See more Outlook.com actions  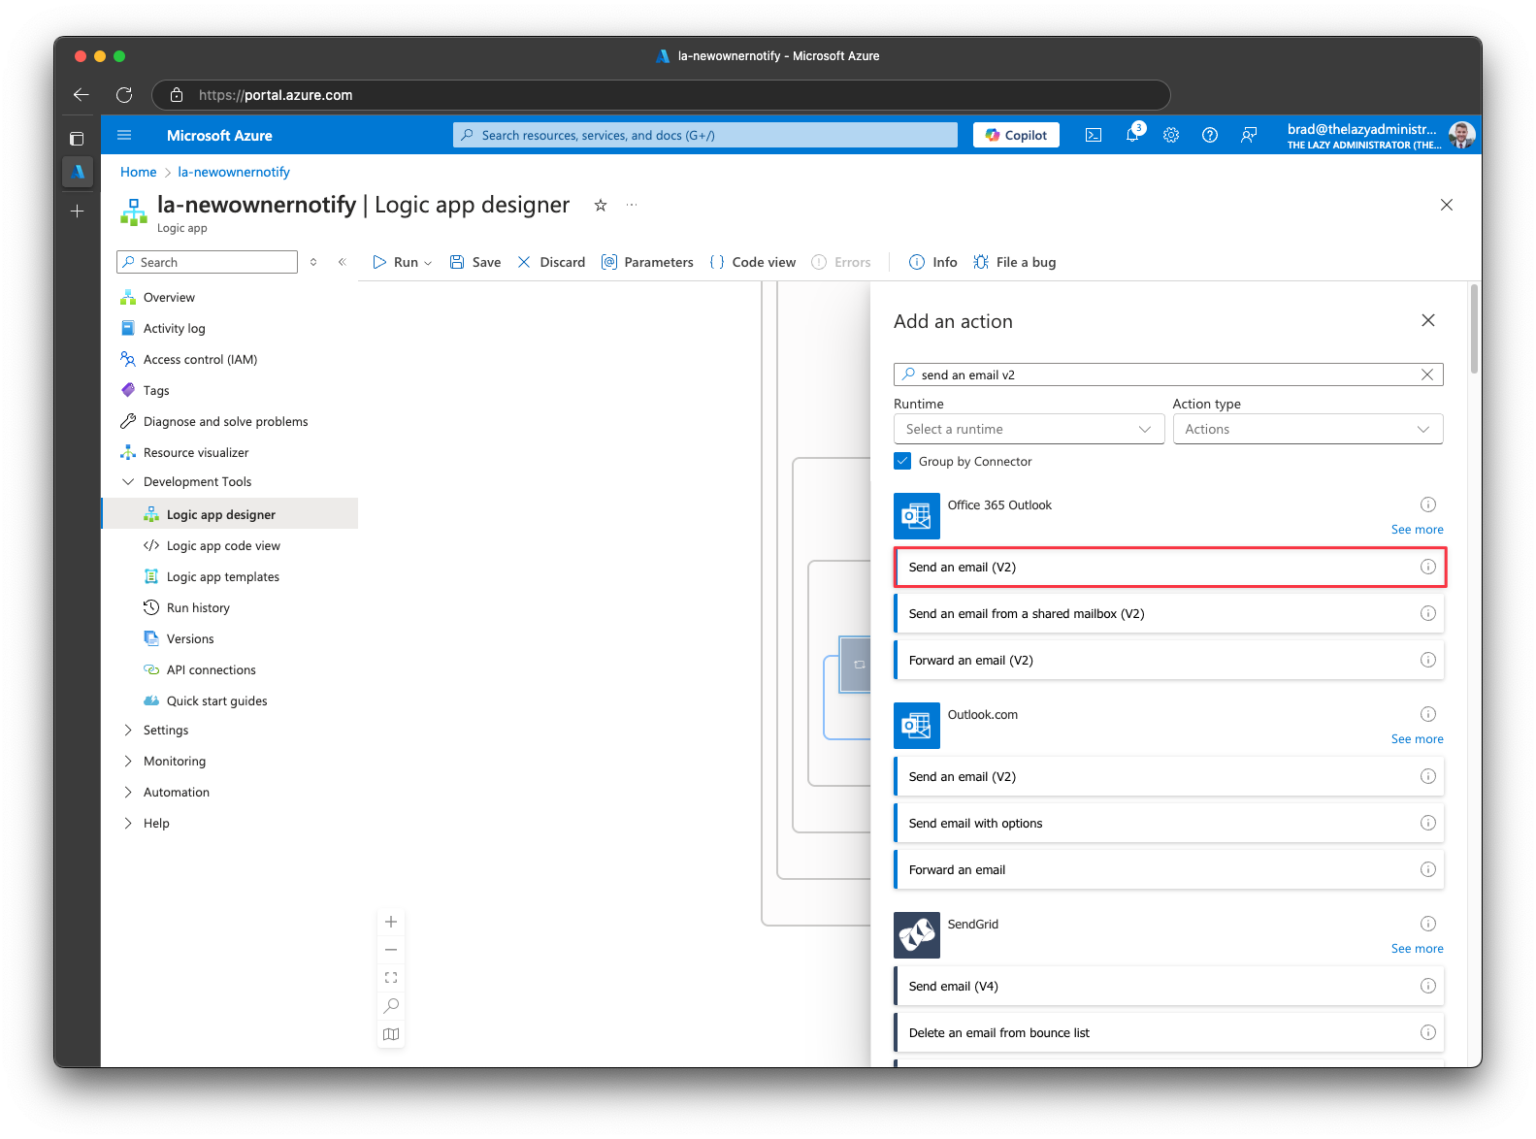pyautogui.click(x=1417, y=739)
